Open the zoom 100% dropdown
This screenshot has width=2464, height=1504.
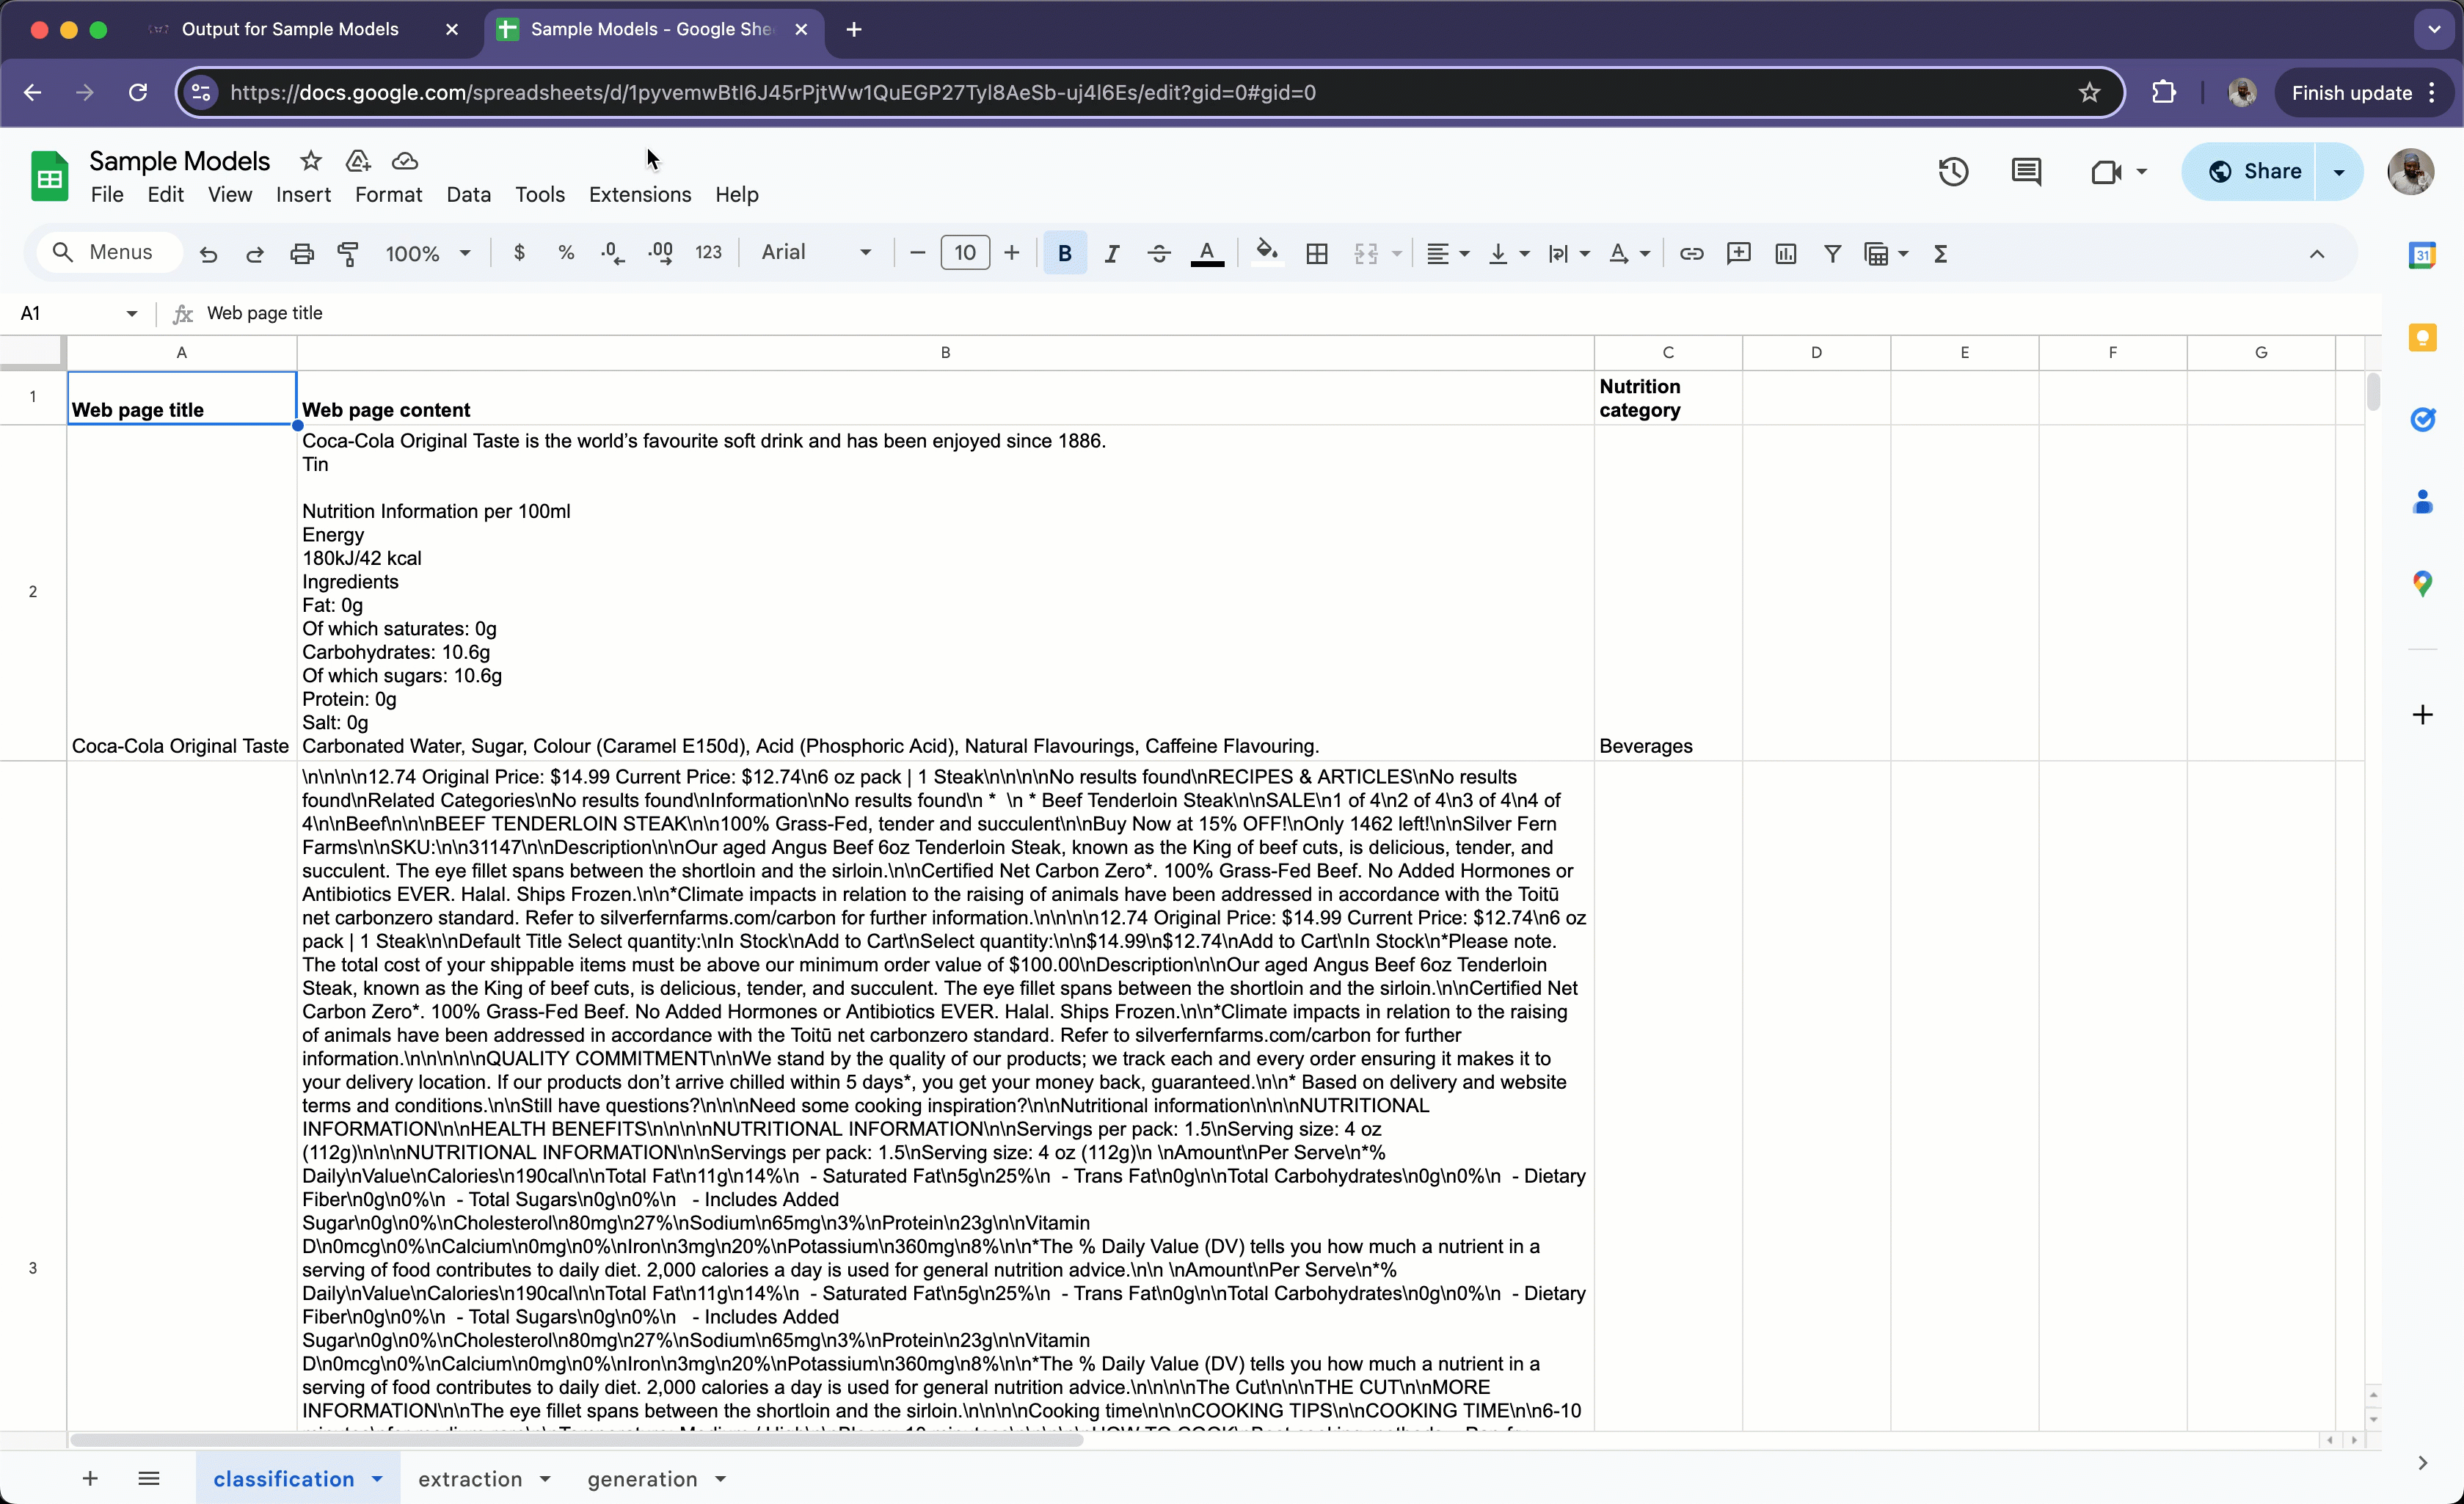(428, 253)
